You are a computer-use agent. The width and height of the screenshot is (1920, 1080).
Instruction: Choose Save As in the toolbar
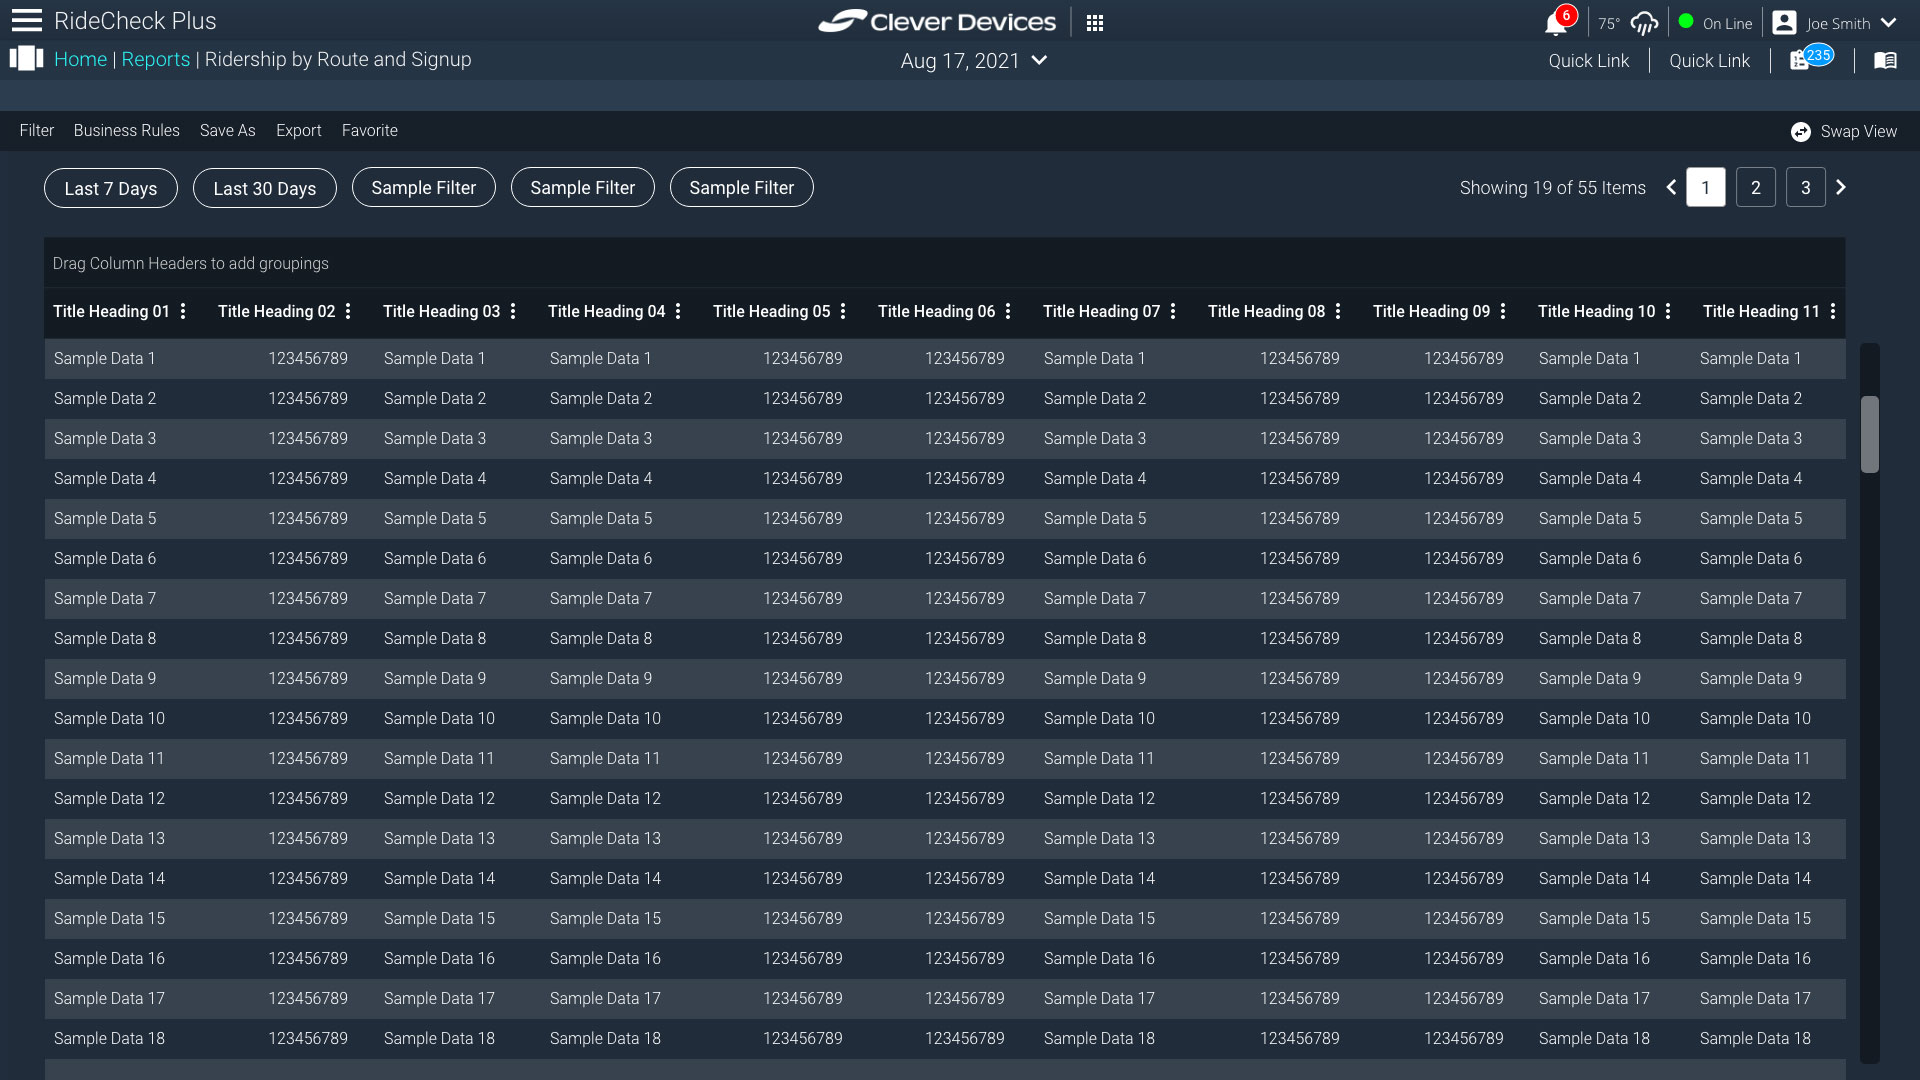click(228, 131)
